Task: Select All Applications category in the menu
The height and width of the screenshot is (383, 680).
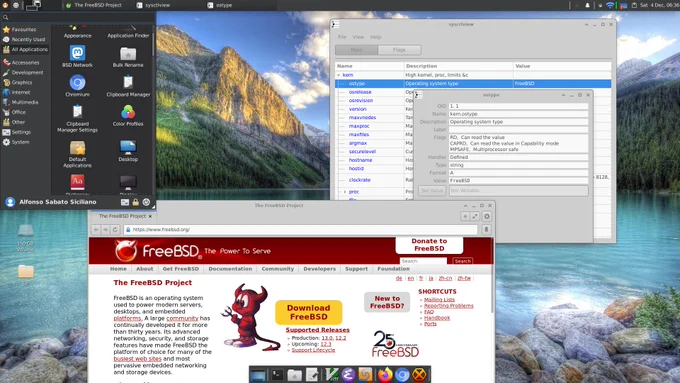Action: [x=25, y=49]
